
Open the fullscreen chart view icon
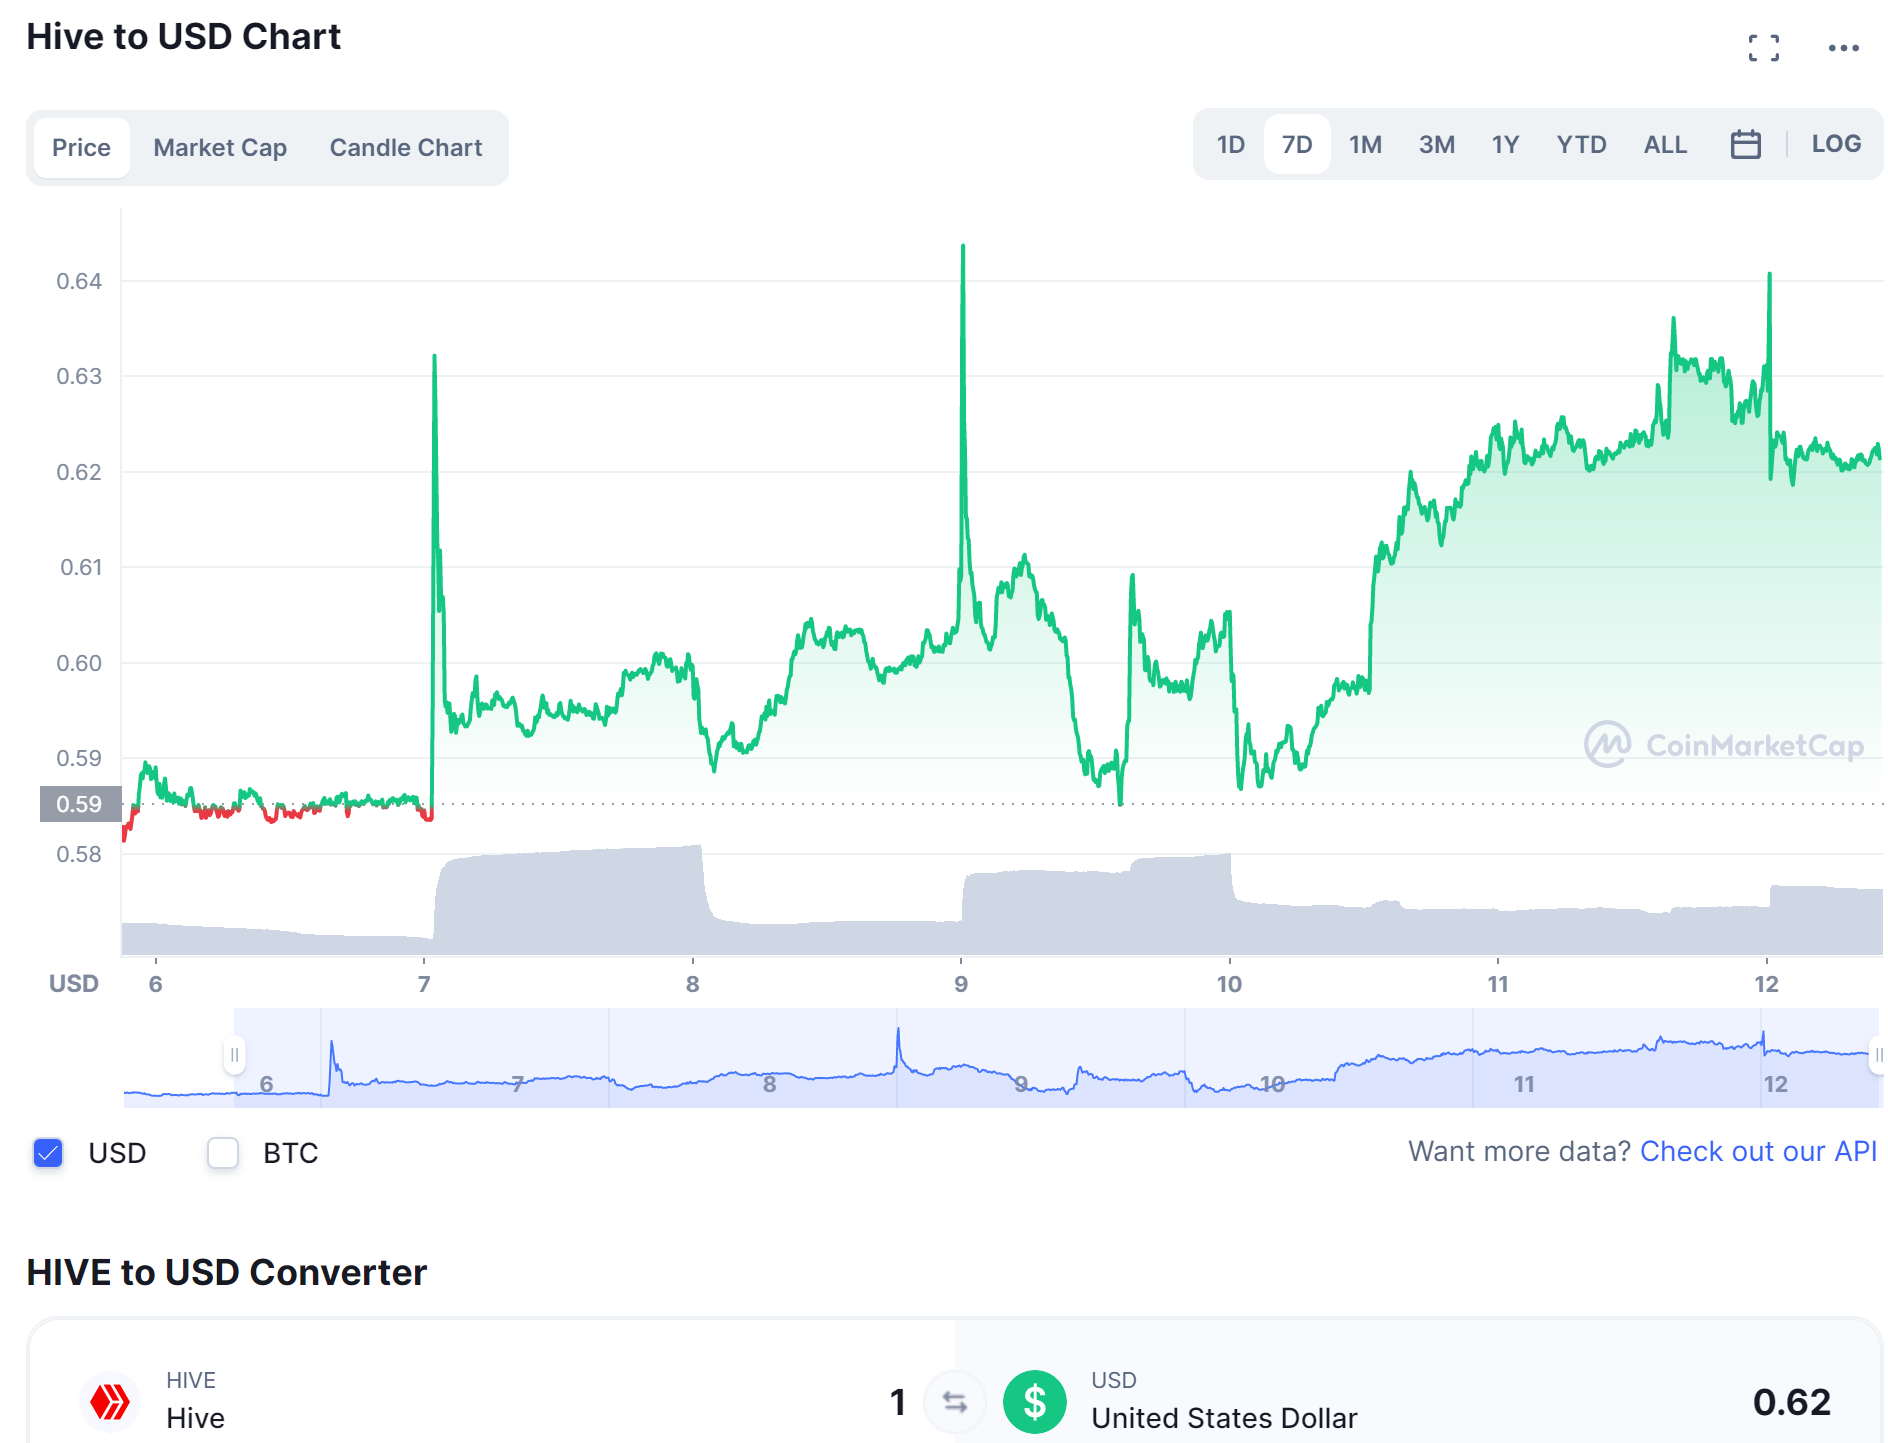click(x=1763, y=48)
